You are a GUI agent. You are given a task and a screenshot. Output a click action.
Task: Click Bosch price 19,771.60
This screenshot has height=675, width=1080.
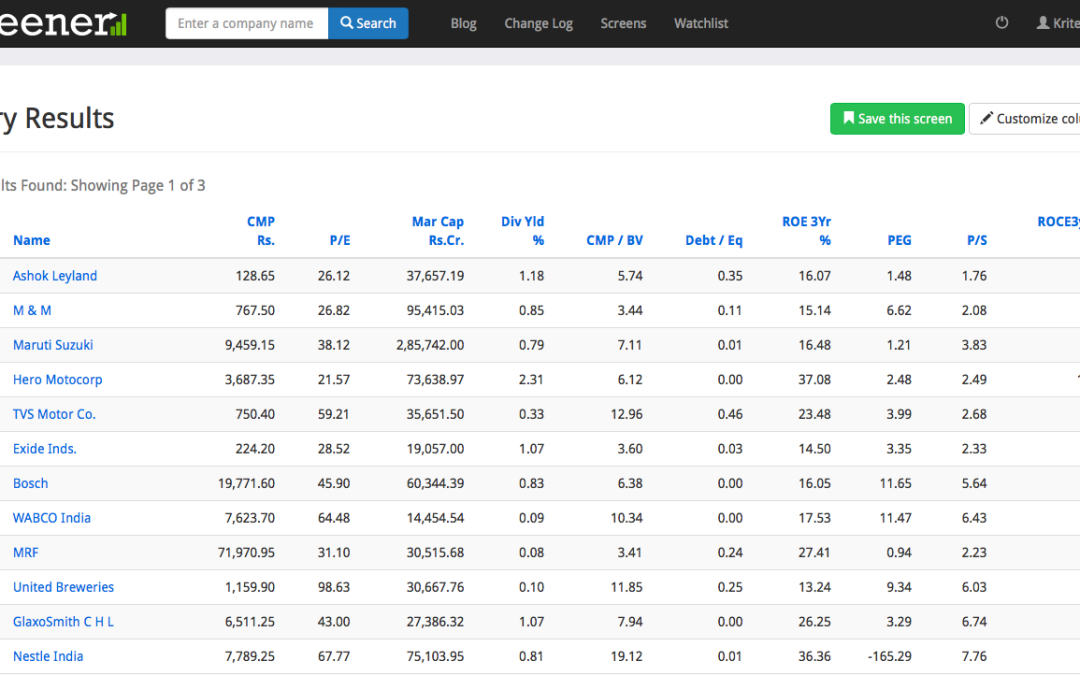[x=247, y=484]
